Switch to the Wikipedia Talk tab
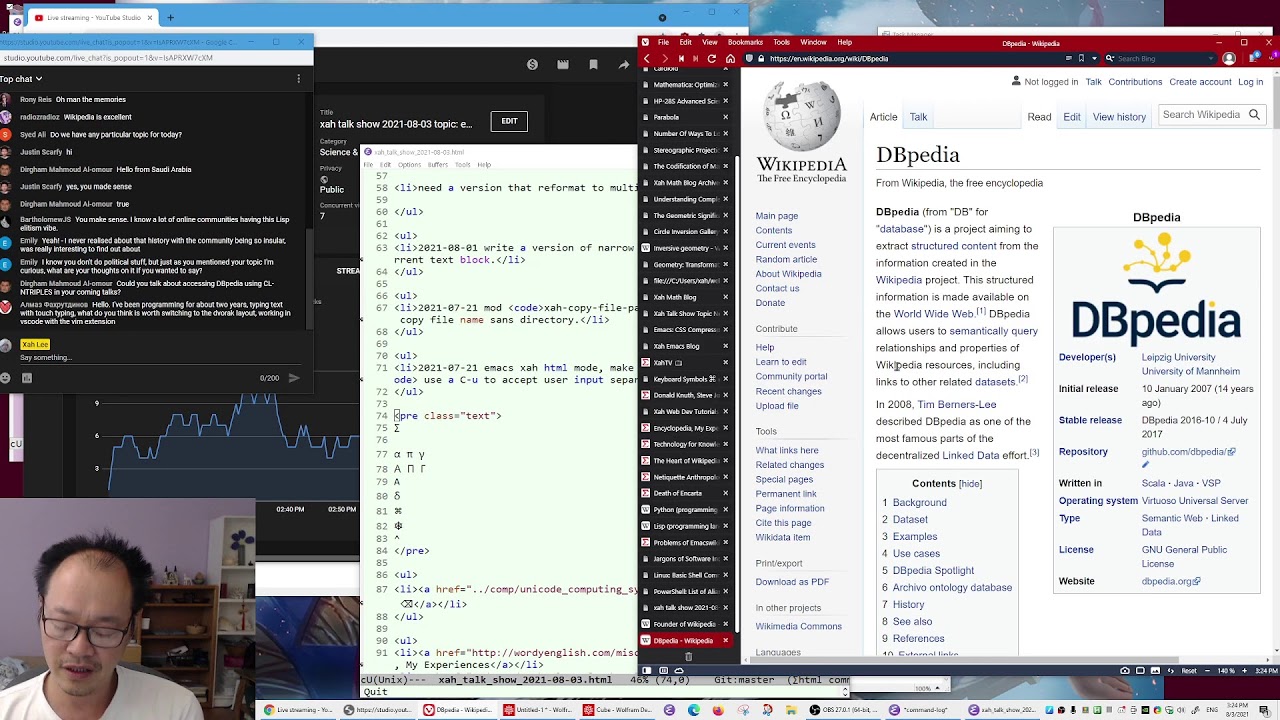 [918, 117]
